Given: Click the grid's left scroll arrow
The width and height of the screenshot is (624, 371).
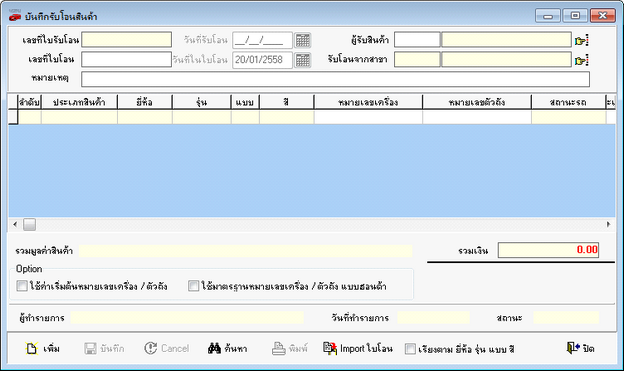Looking at the screenshot, I should click(15, 225).
